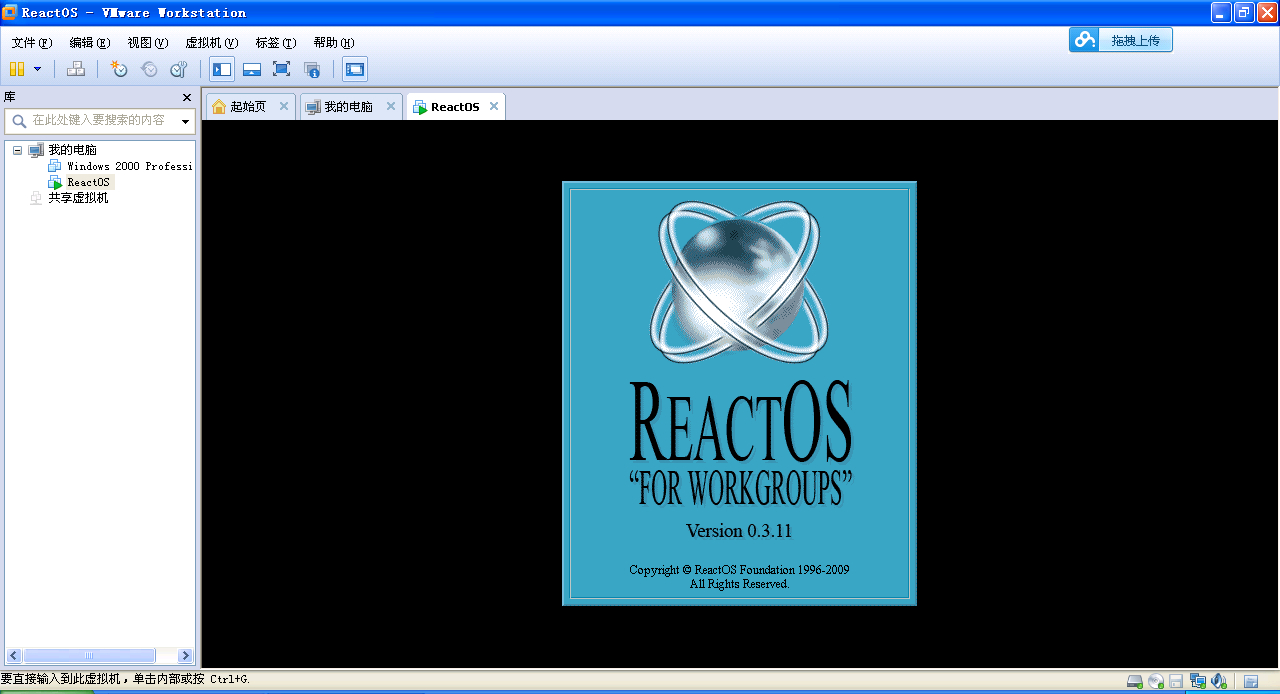Select 我的电脑 in the library tree
This screenshot has height=694, width=1280.
click(x=72, y=150)
